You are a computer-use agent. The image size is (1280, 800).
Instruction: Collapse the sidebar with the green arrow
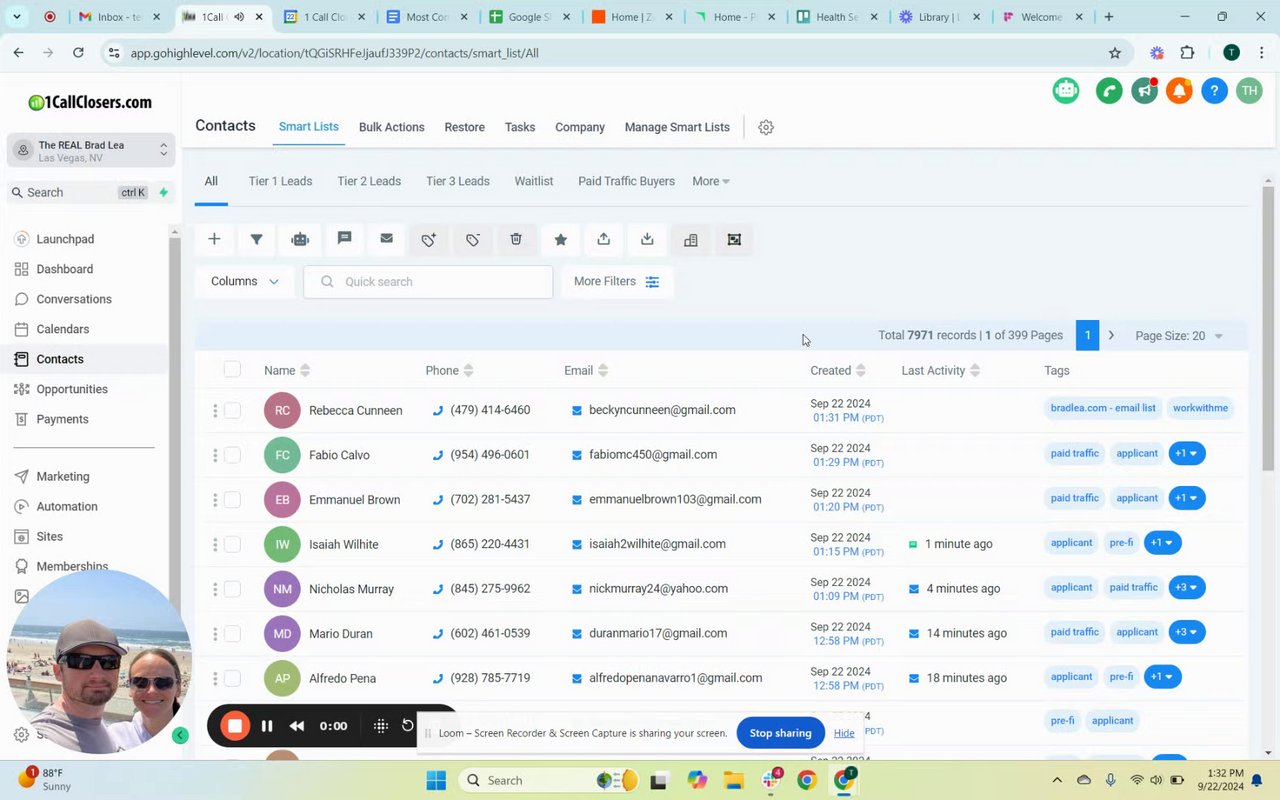pos(180,735)
